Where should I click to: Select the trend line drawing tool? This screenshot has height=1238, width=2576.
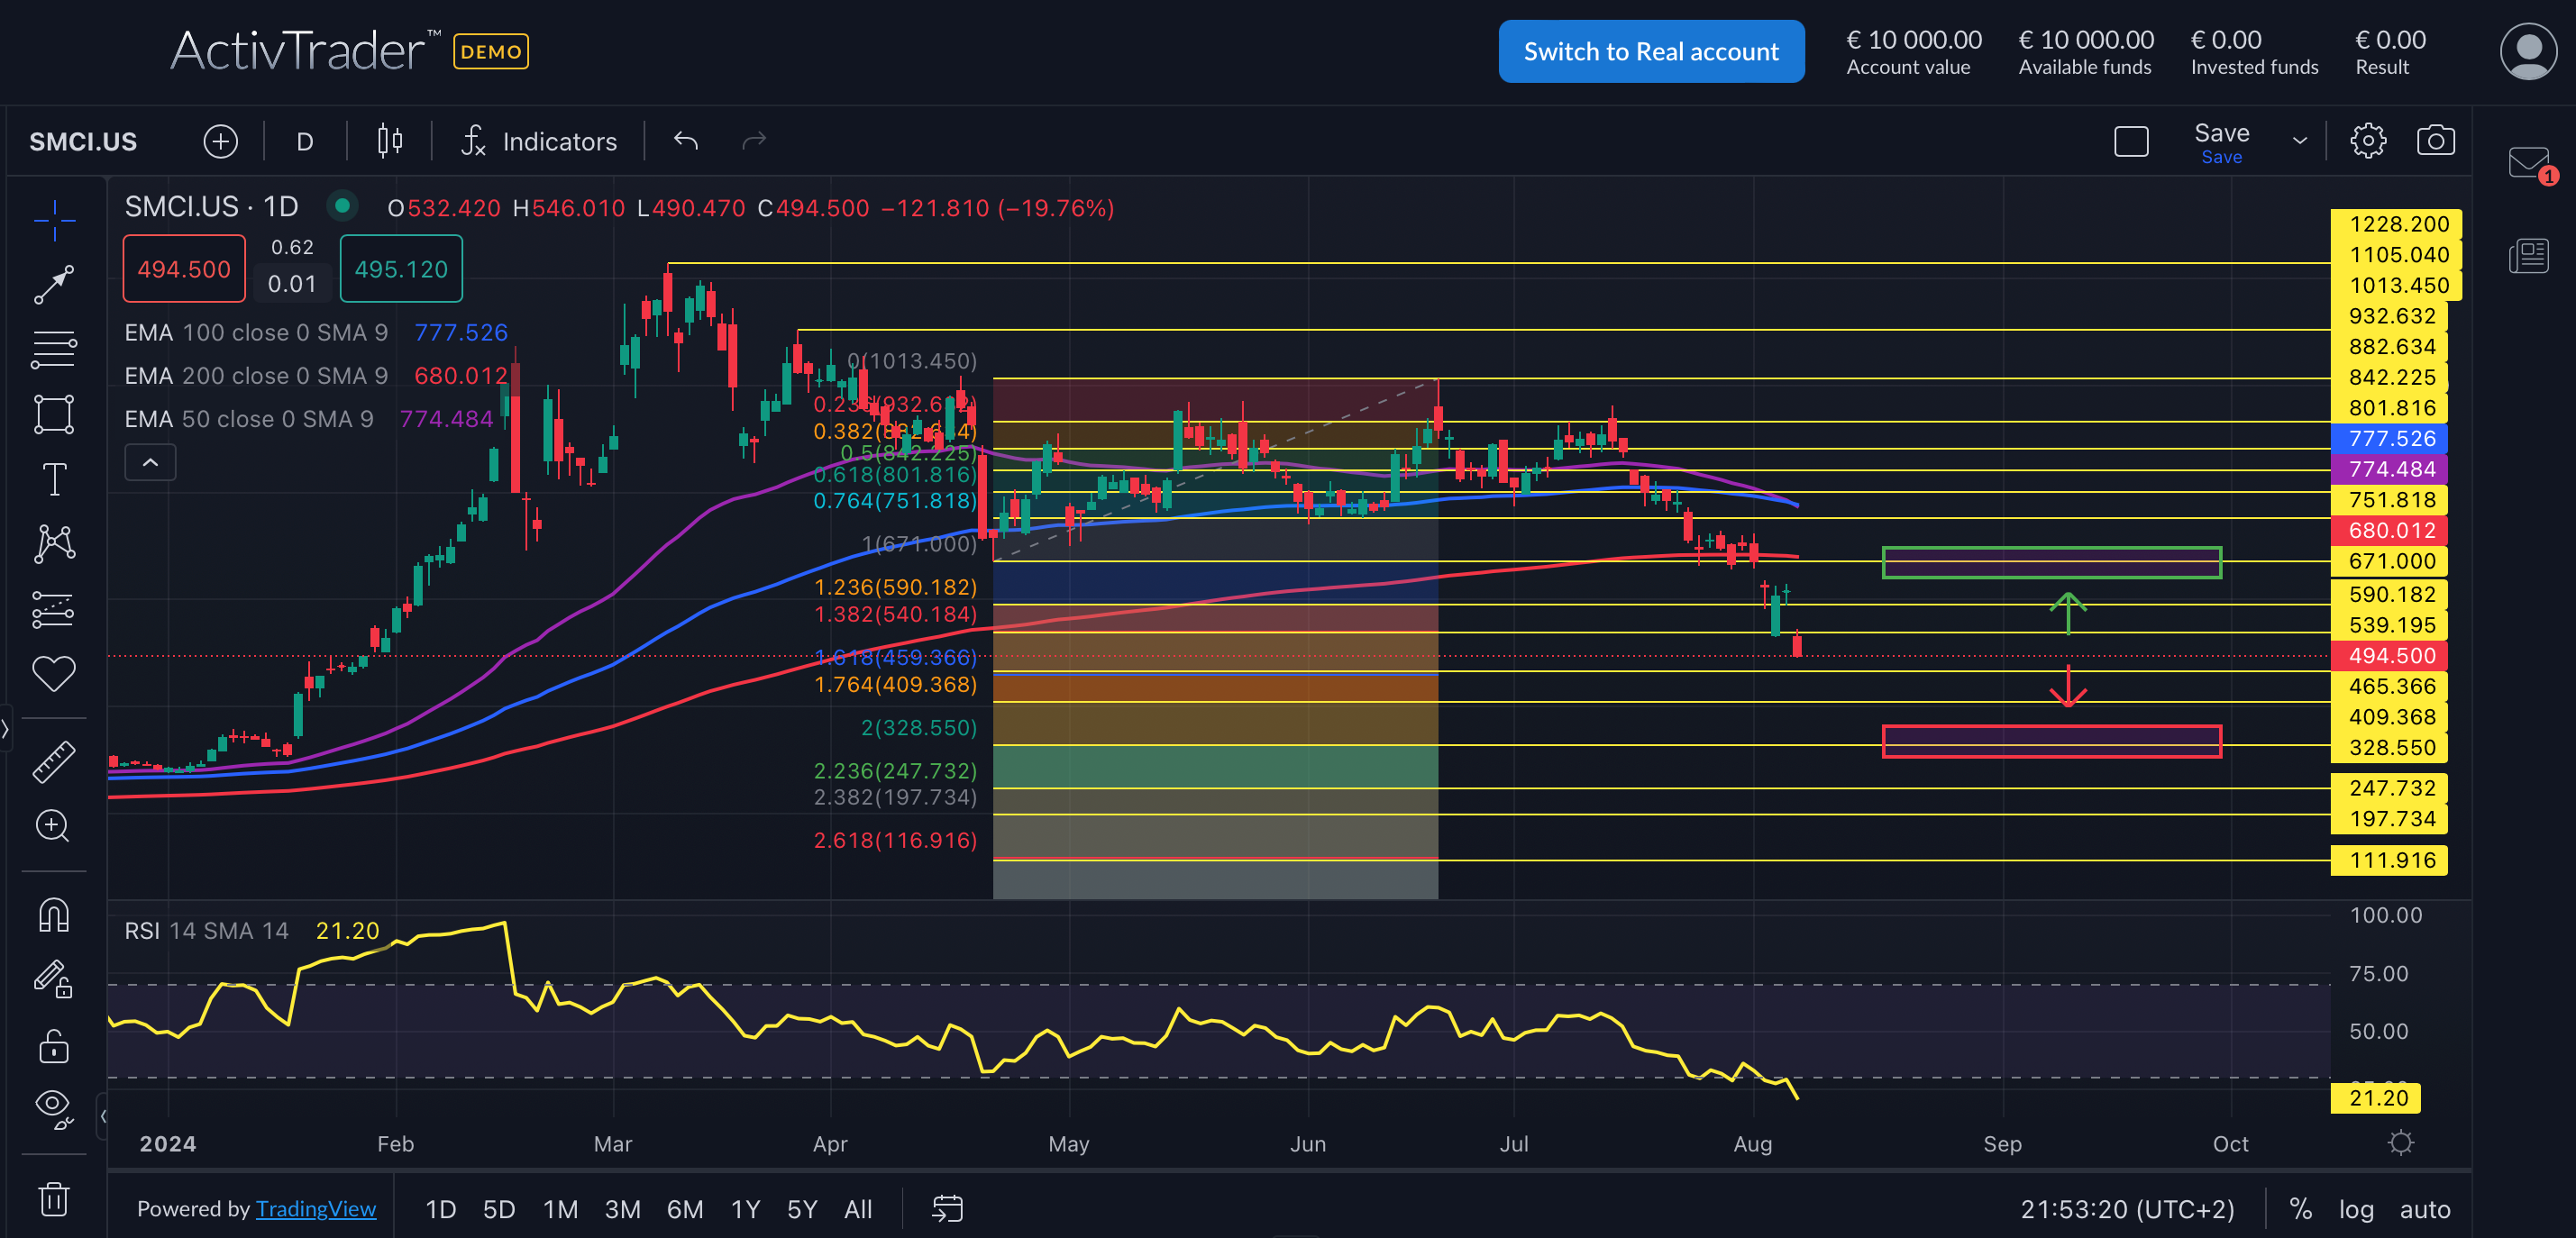[54, 284]
